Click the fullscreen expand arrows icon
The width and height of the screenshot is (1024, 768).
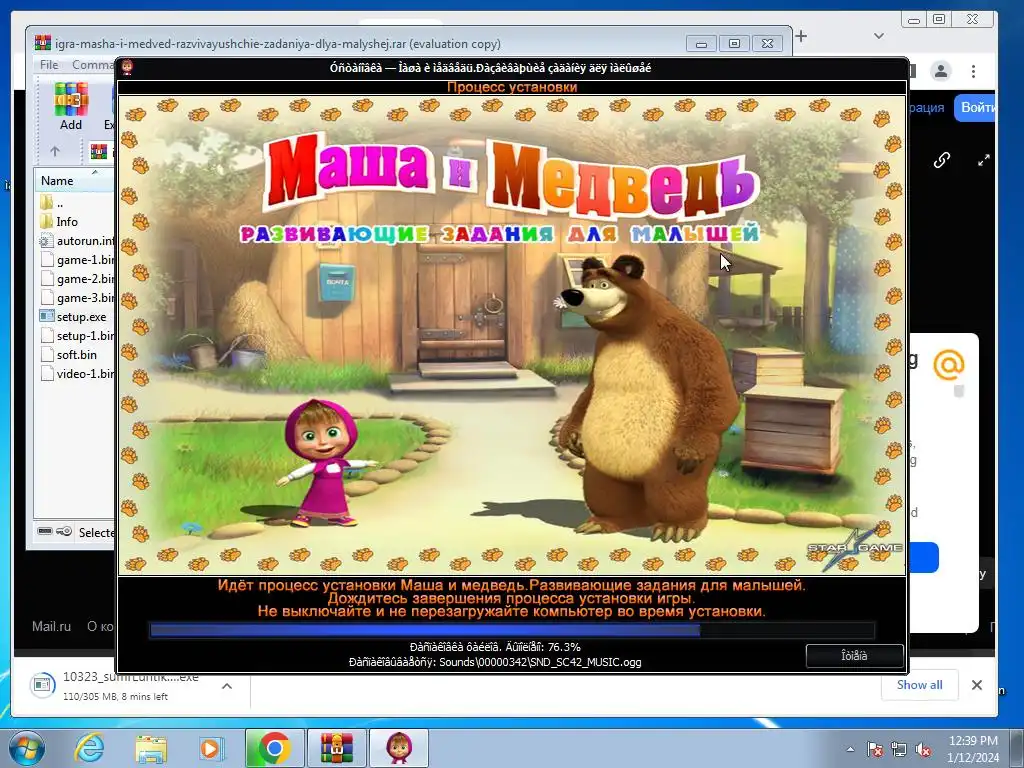(x=984, y=160)
